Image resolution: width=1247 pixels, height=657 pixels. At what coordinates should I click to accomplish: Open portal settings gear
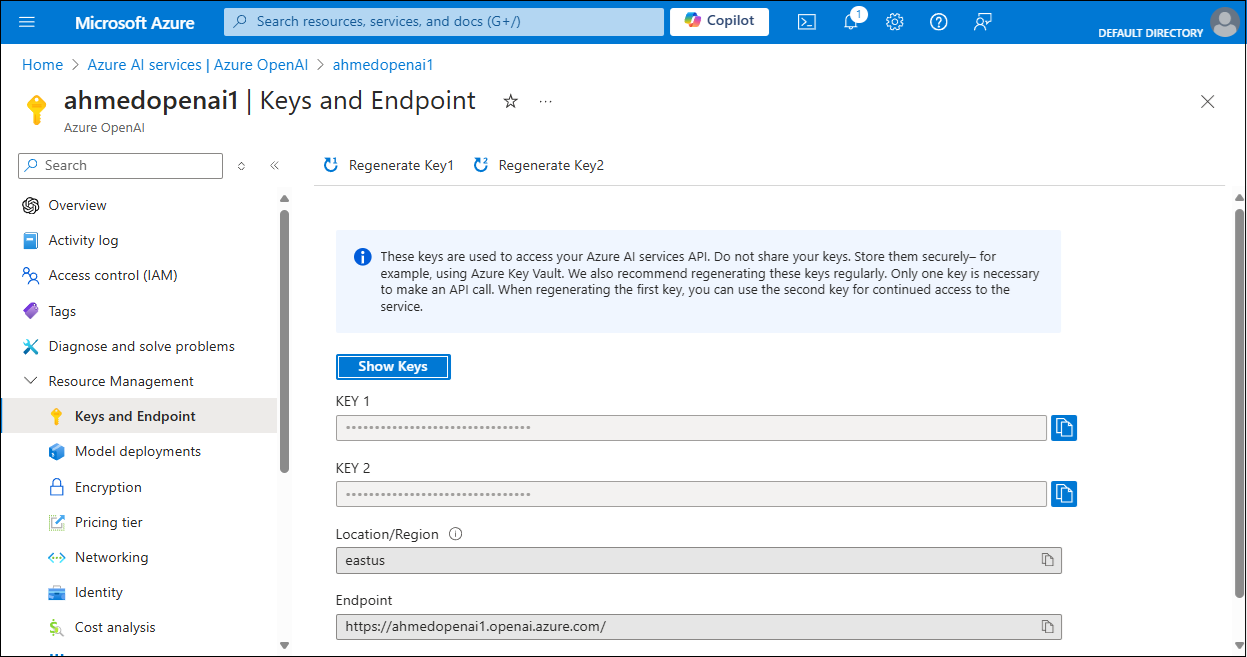click(x=894, y=21)
